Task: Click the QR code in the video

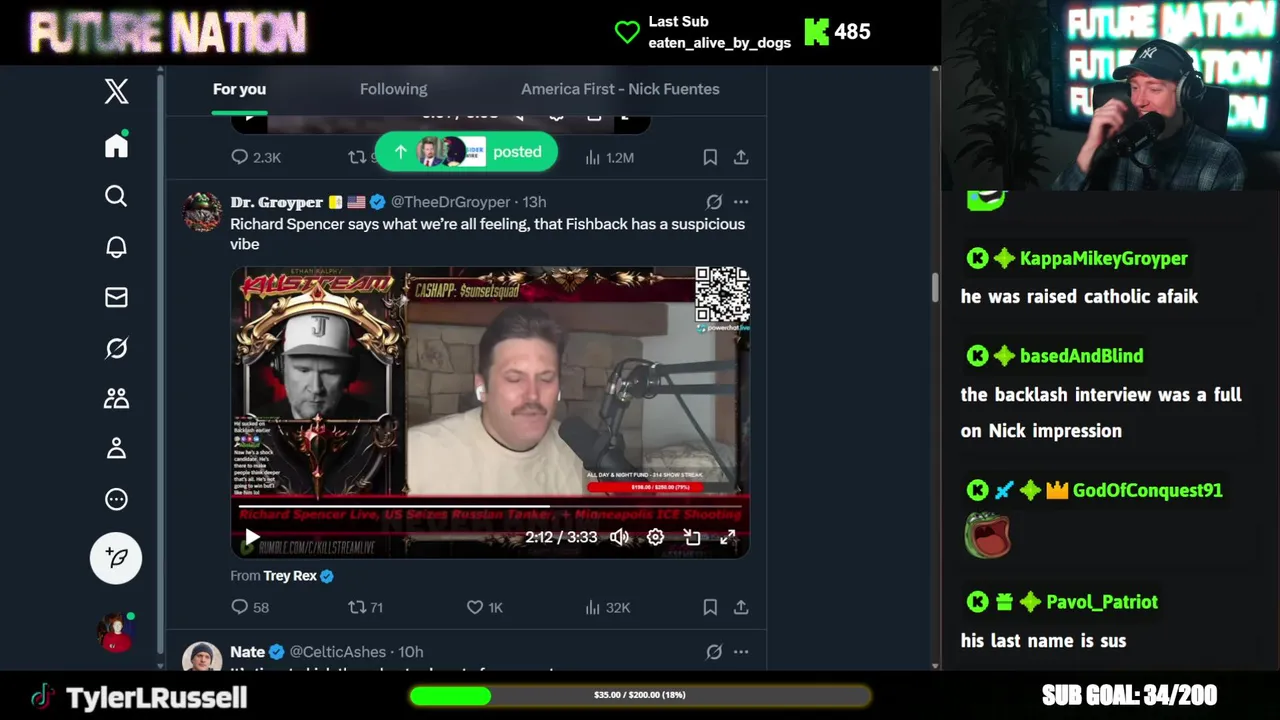Action: click(722, 294)
